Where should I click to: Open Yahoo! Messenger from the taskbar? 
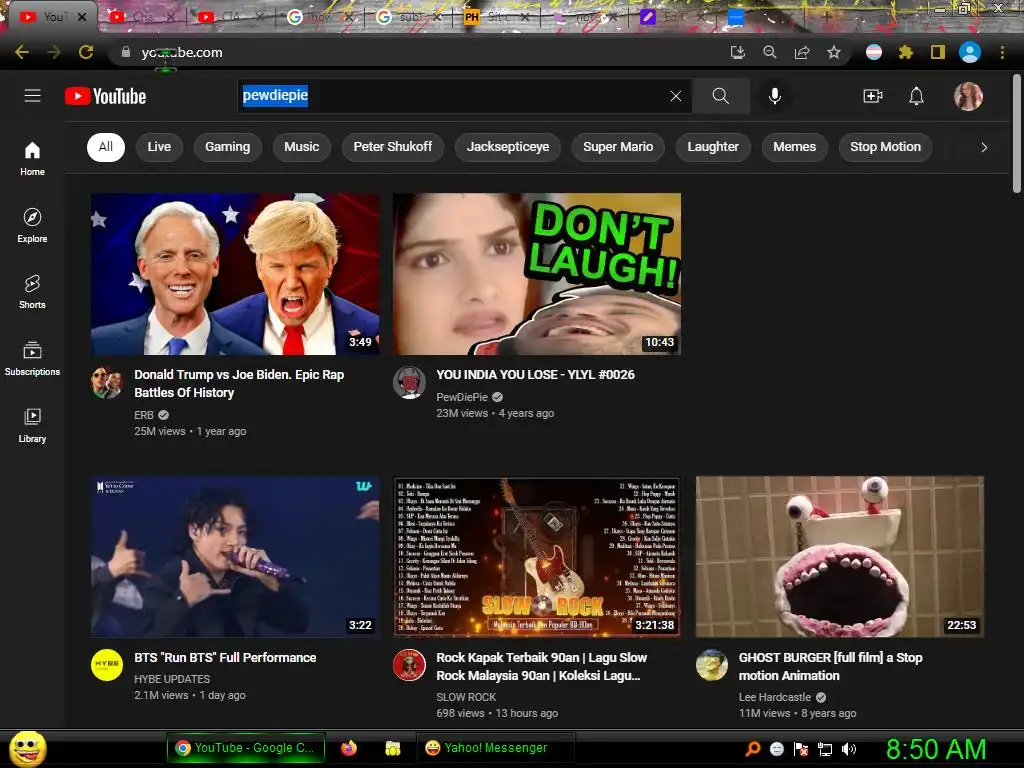[496, 748]
